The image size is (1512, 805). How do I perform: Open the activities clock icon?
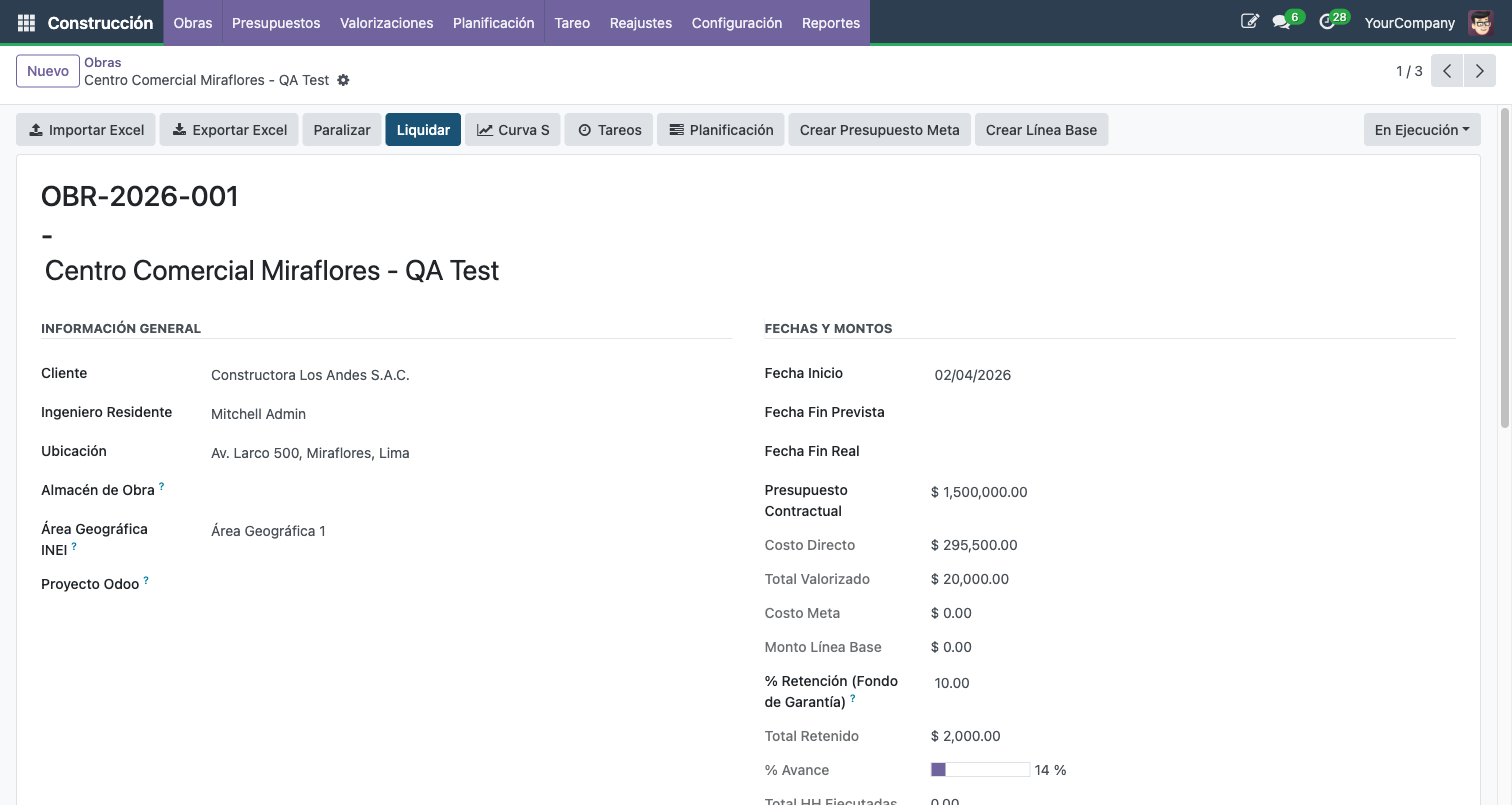pos(1327,22)
